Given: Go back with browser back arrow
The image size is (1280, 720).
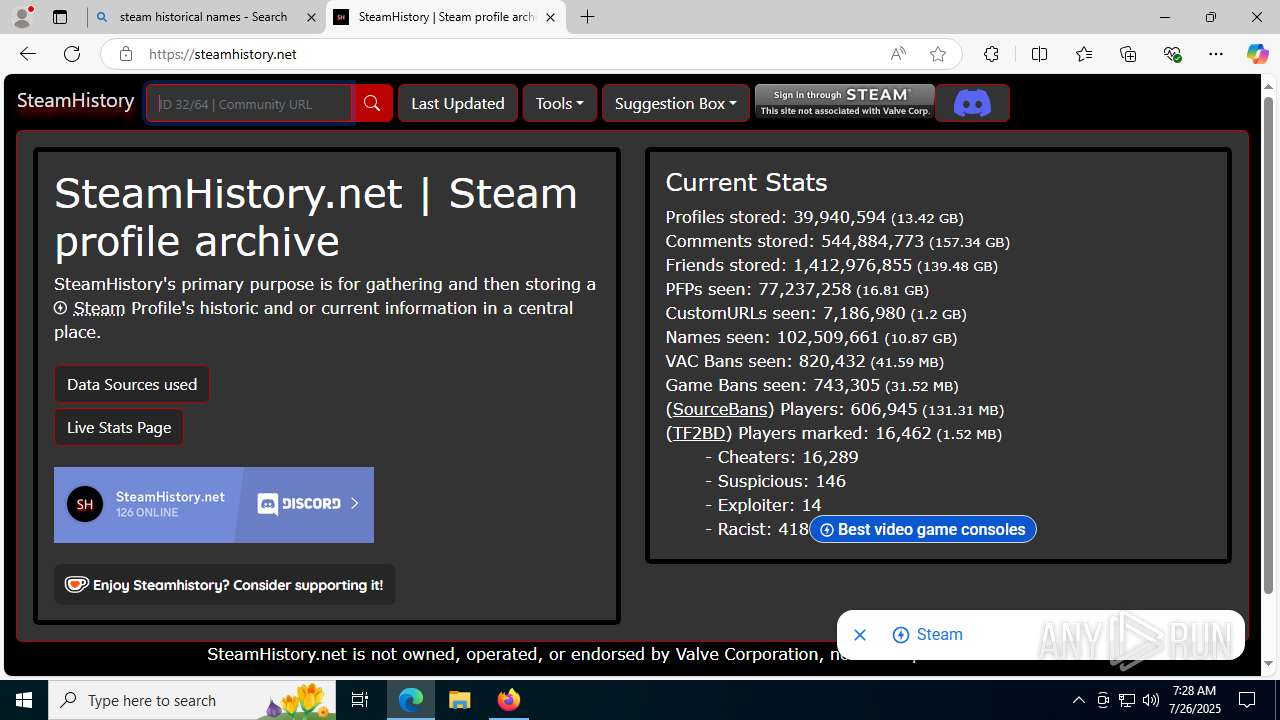Looking at the screenshot, I should [x=28, y=54].
